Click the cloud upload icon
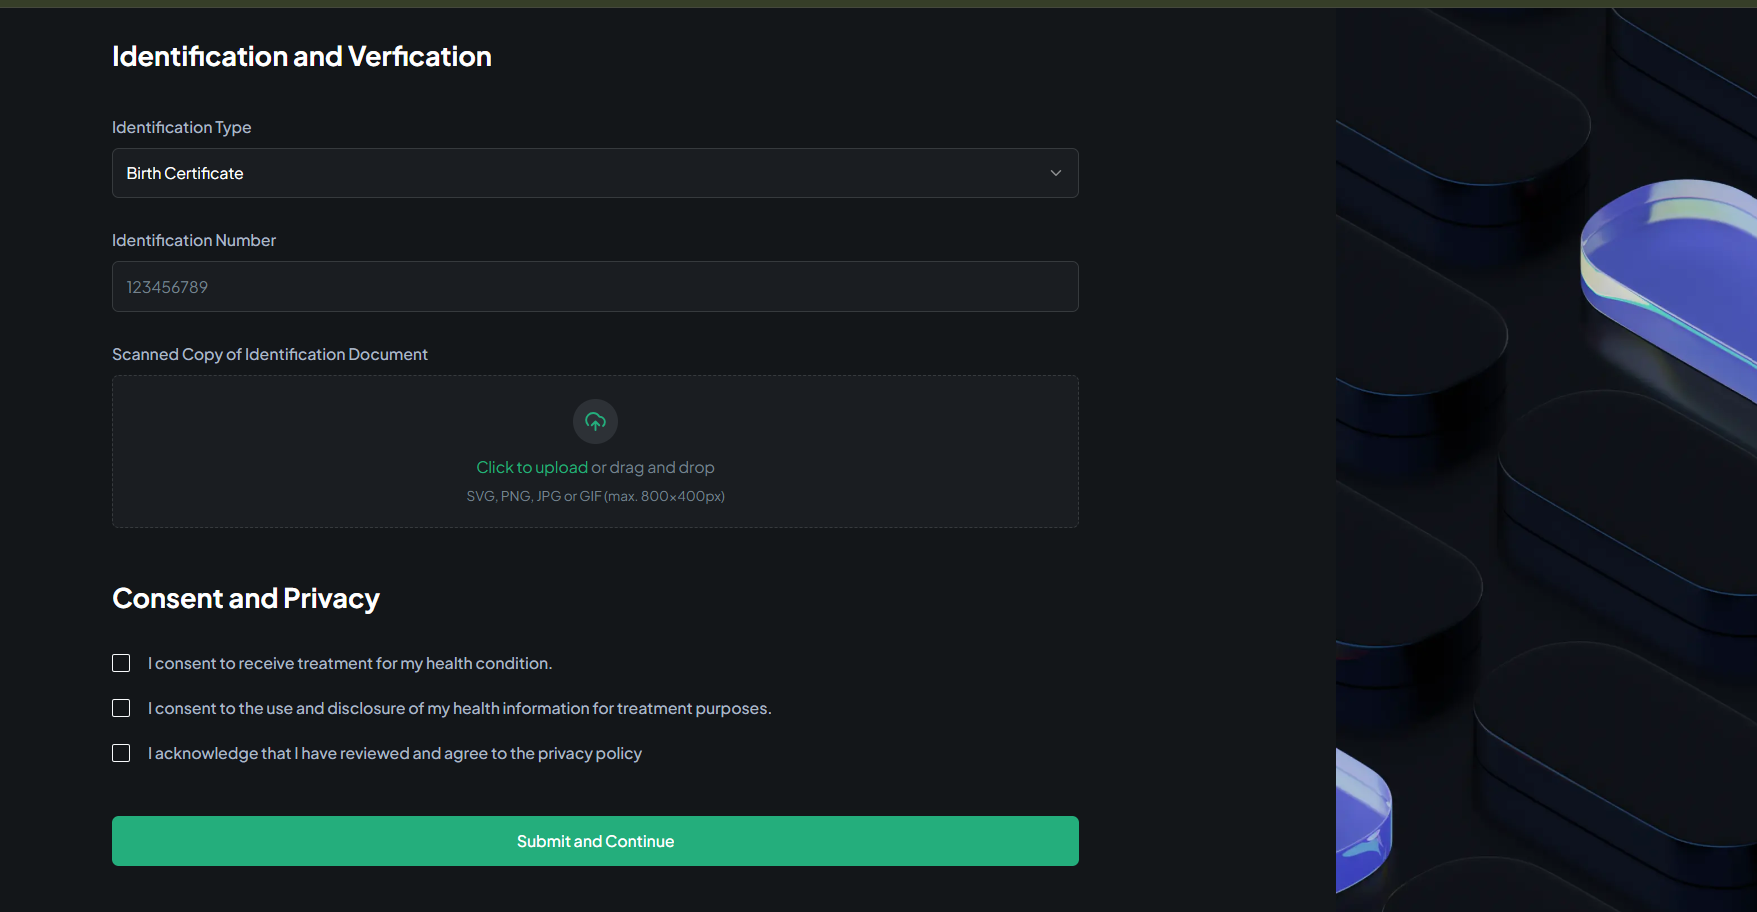The width and height of the screenshot is (1757, 912). [595, 421]
